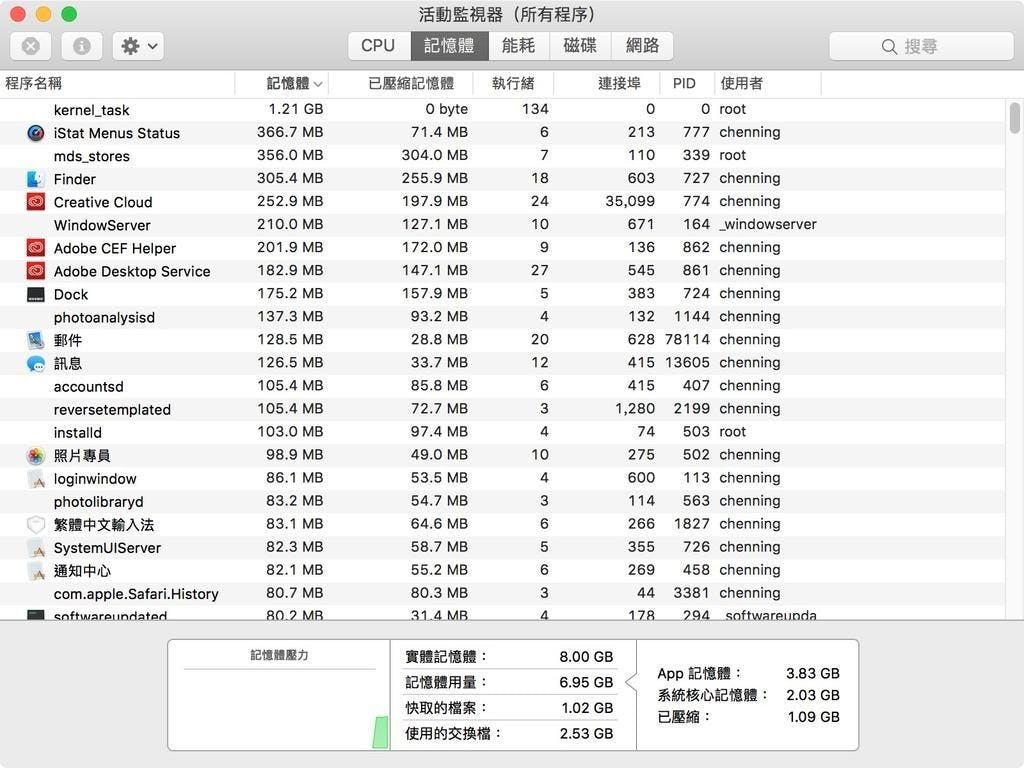Click the 訊息 (Messages) app icon
The width and height of the screenshot is (1024, 768).
coord(36,364)
